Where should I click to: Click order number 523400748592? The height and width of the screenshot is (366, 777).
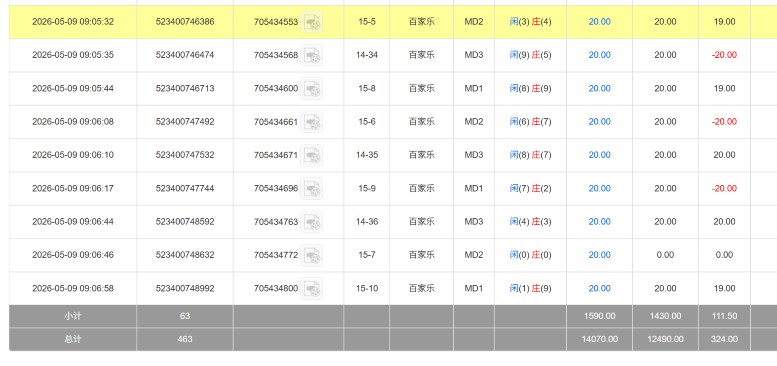185,221
